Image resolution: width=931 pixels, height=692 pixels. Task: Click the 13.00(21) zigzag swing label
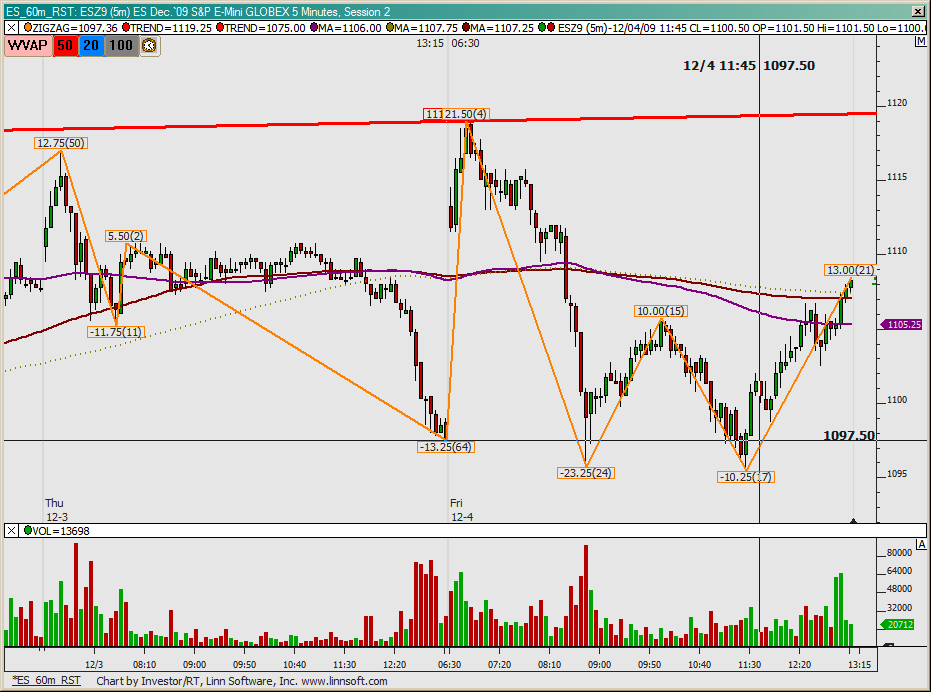850,270
